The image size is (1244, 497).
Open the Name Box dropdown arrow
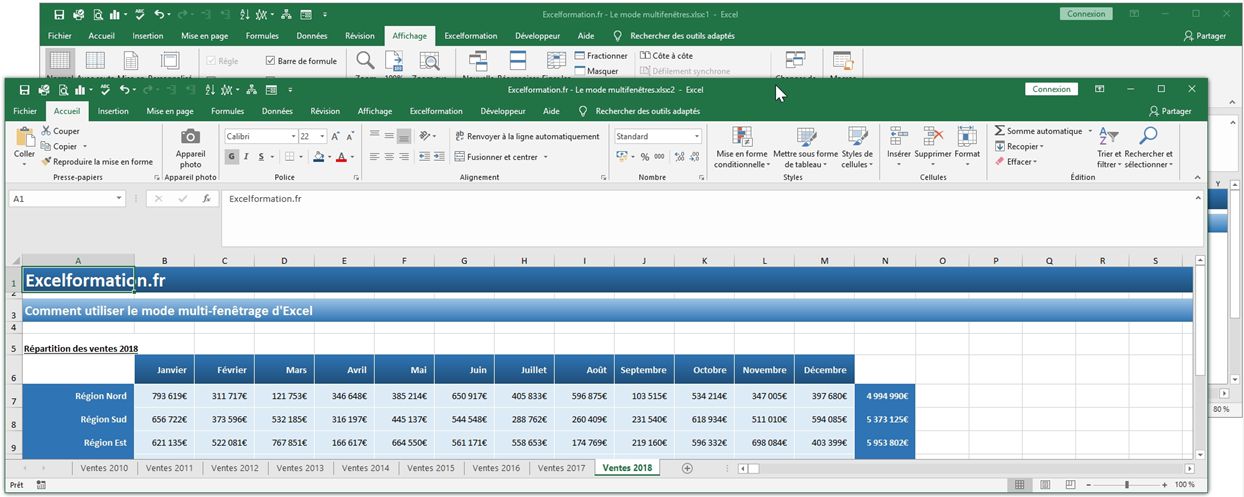[x=119, y=199]
